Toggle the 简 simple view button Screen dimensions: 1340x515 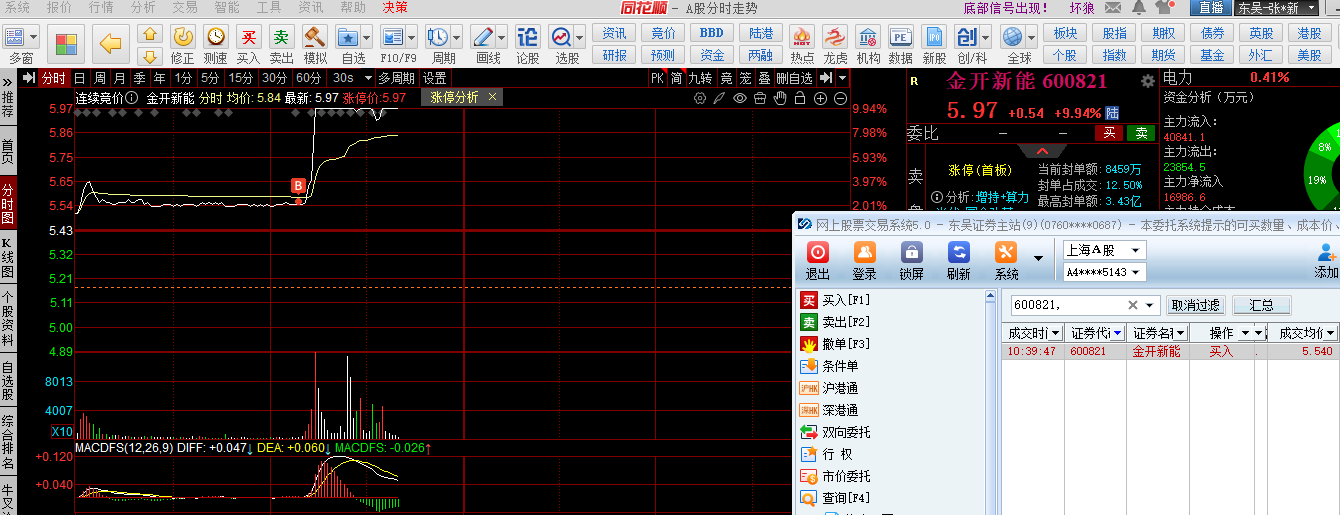(677, 78)
